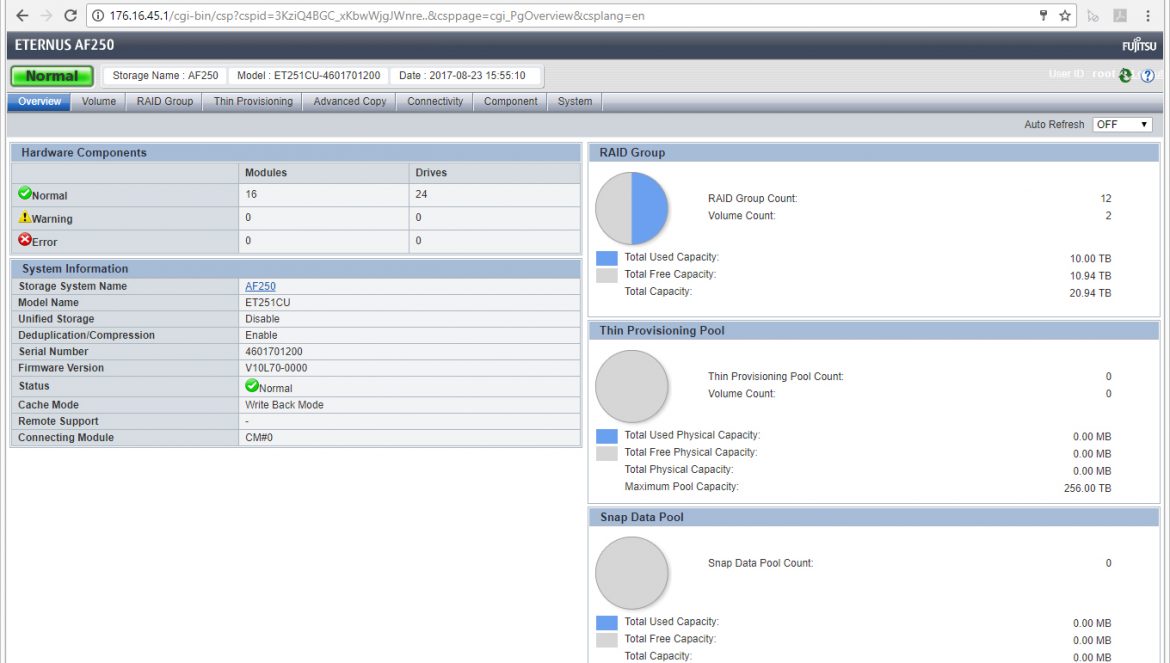This screenshot has height=663, width=1170.
Task: Click the "Date : 2017-08-23 15:55:10" label
Action: coord(462,75)
